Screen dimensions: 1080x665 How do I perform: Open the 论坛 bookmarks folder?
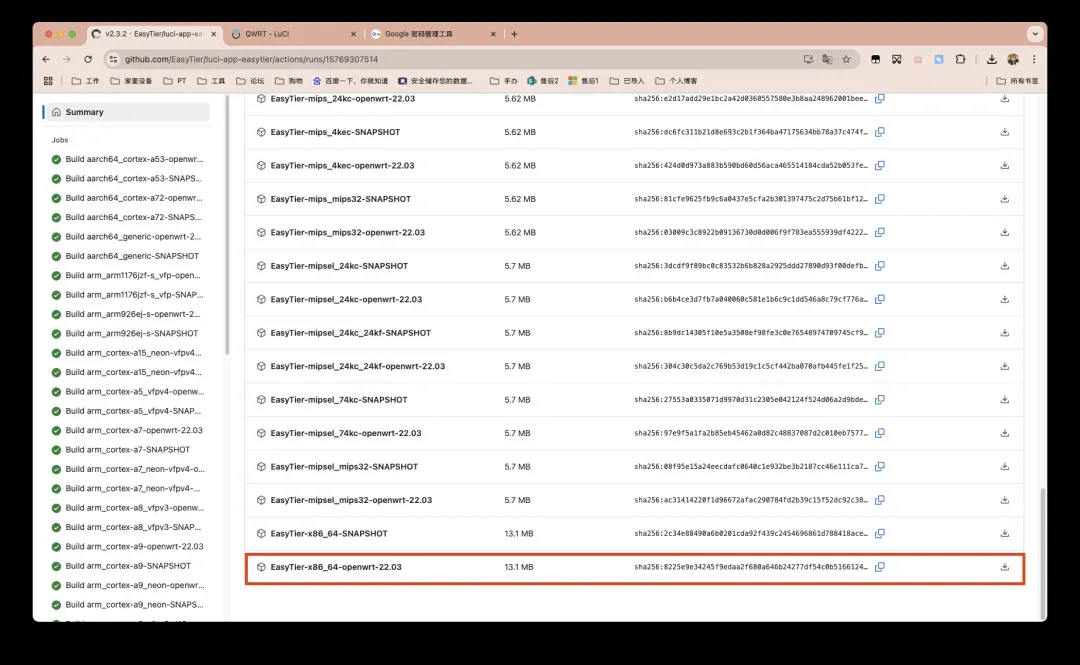pos(250,81)
